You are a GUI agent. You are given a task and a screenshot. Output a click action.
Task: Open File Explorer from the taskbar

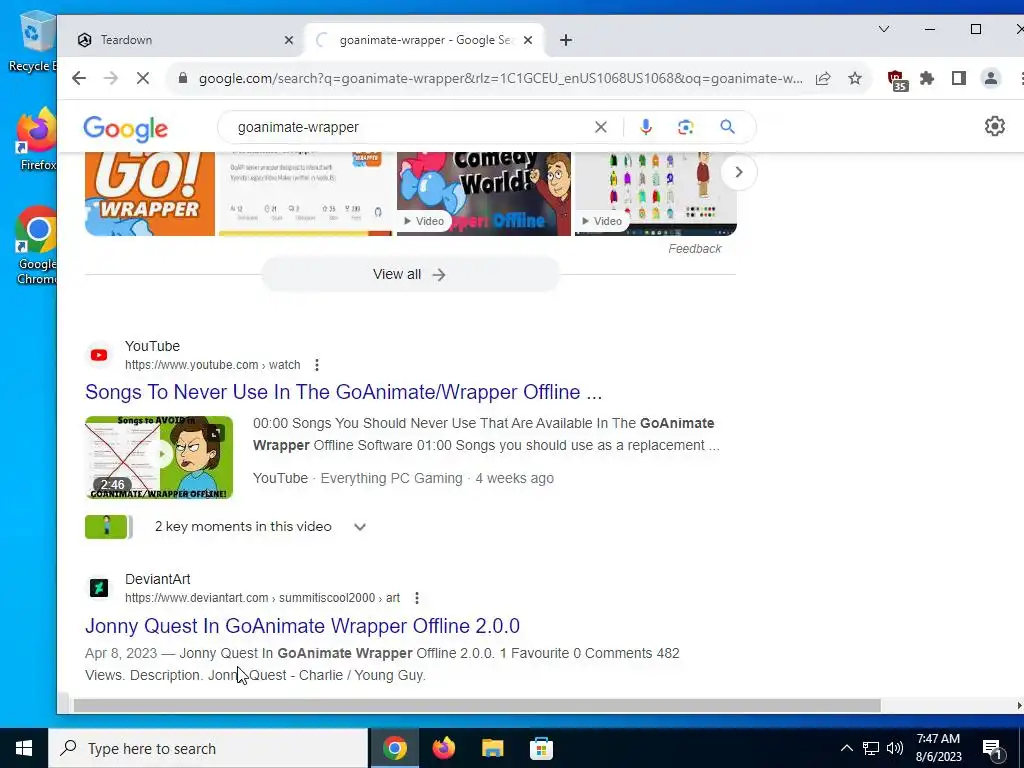[x=492, y=748]
